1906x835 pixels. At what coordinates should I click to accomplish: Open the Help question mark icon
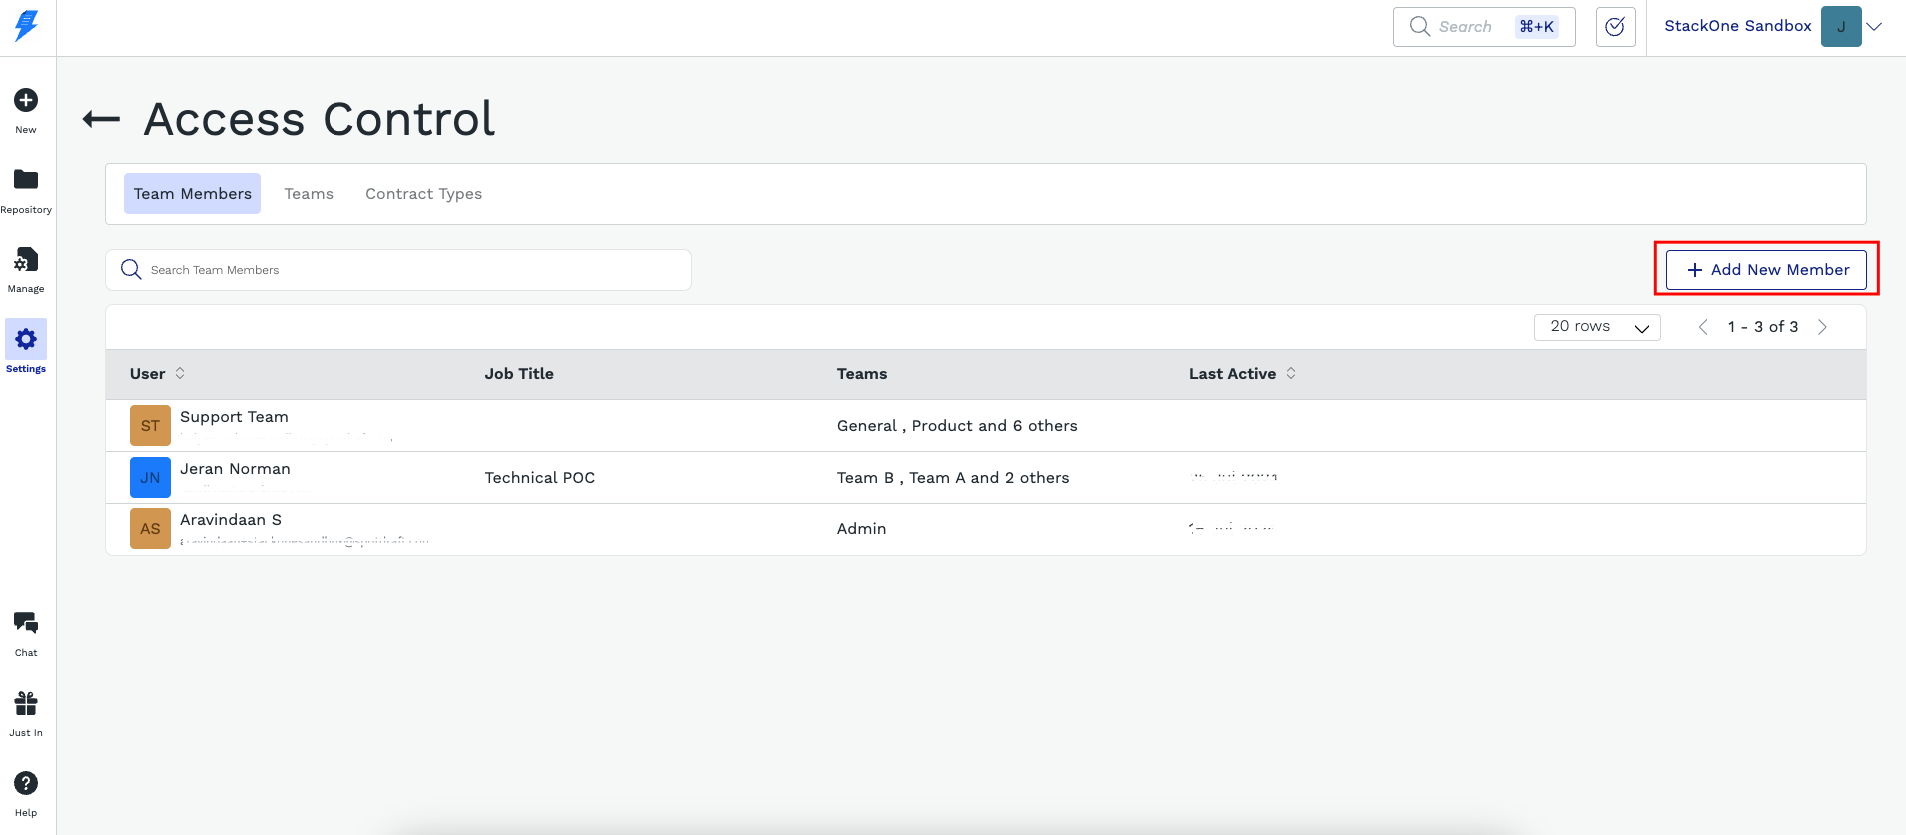pyautogui.click(x=26, y=783)
